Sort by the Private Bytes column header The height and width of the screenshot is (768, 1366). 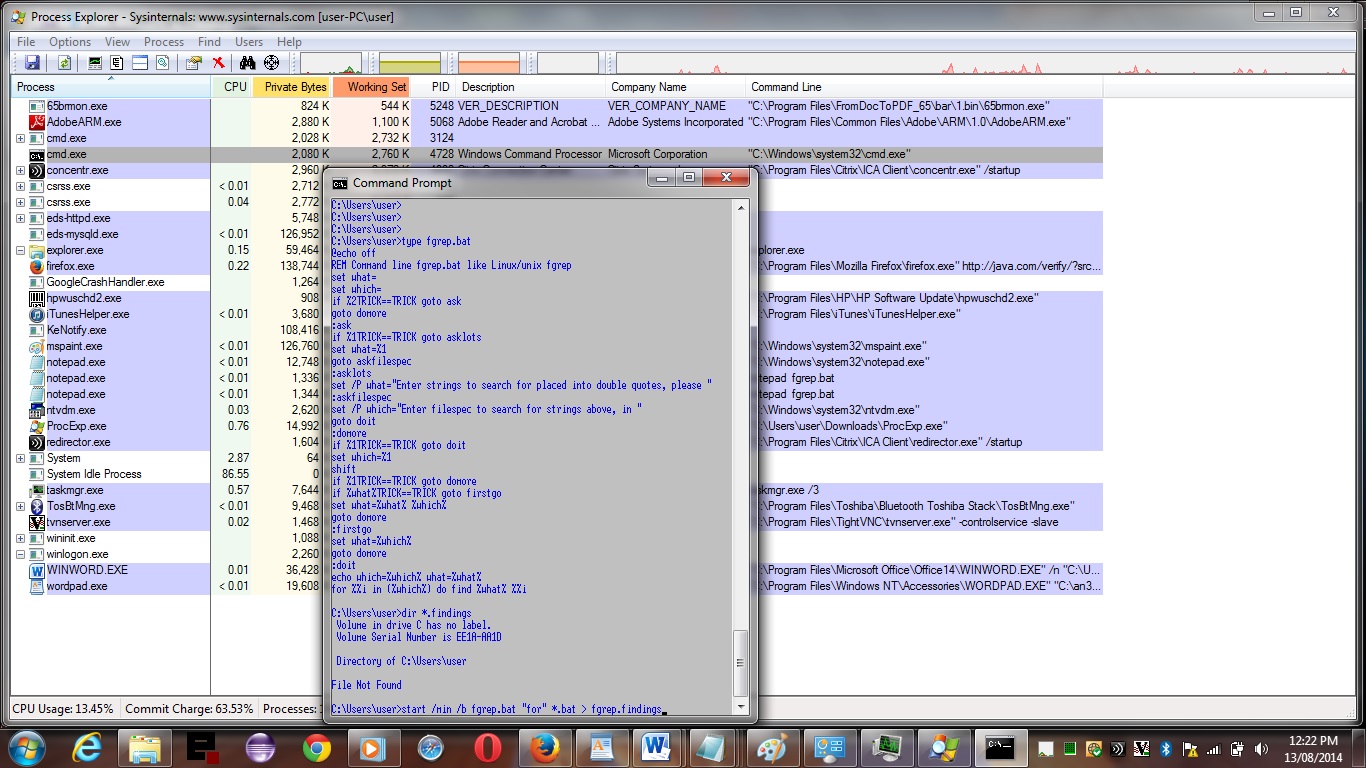295,87
